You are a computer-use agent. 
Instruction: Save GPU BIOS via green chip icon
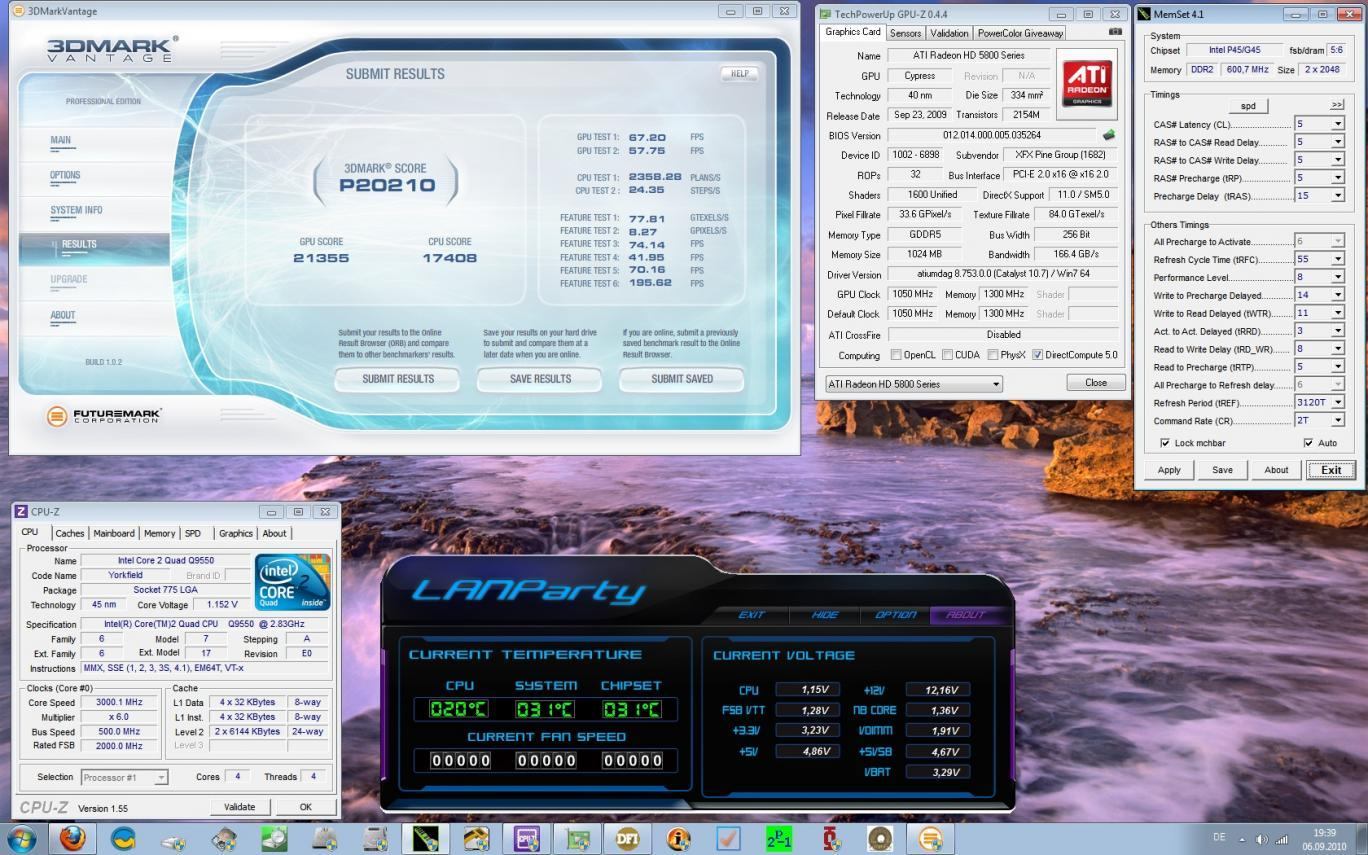pos(1109,135)
